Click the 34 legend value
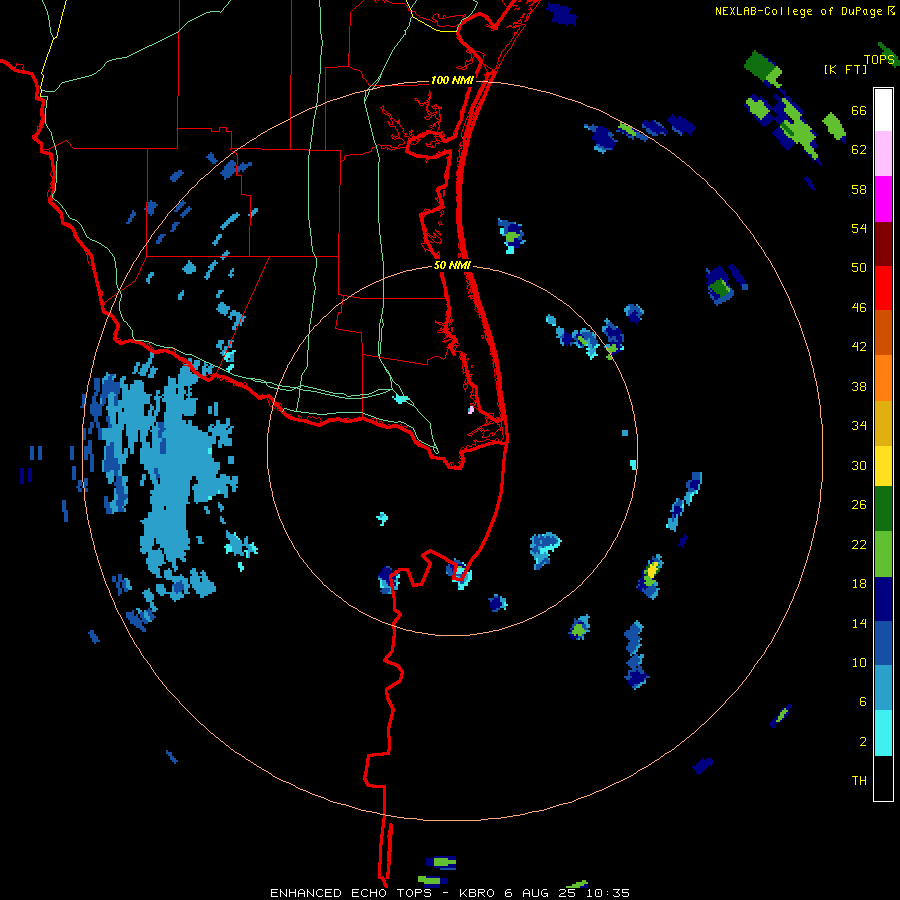This screenshot has width=900, height=900. coord(859,425)
